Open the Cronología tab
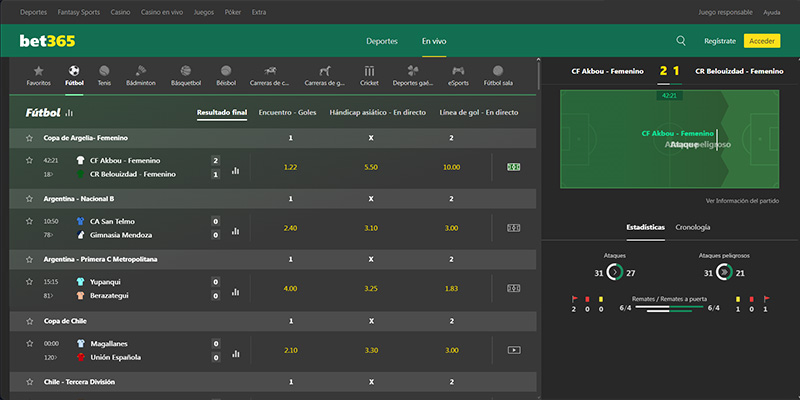 pyautogui.click(x=692, y=227)
